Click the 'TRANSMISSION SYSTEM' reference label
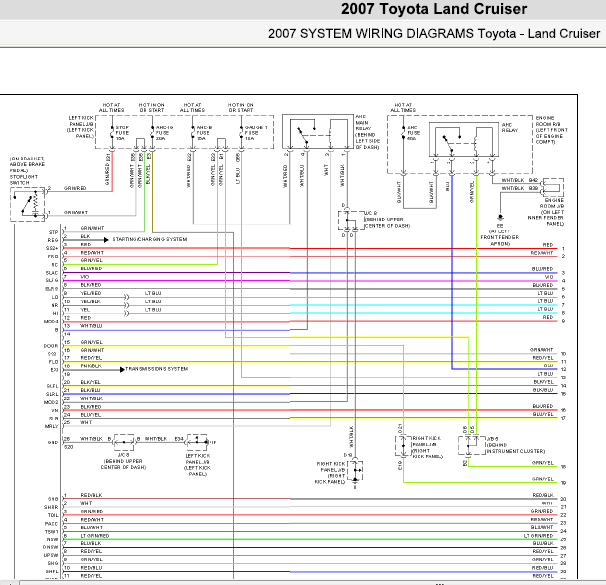Viewport: 606px width, 585px height. (157, 369)
